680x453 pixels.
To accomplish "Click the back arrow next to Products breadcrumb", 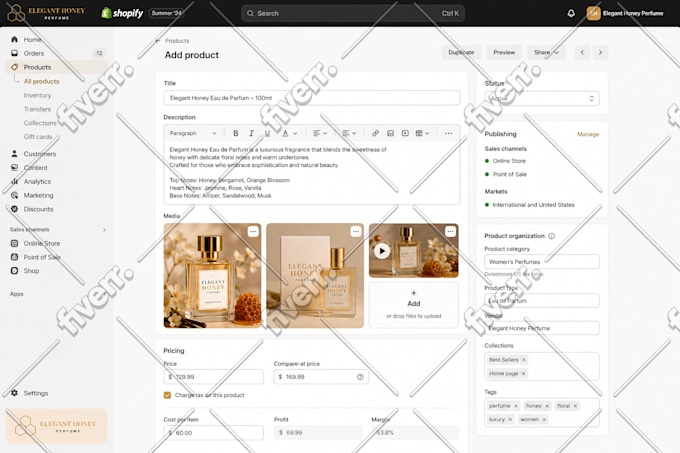I will point(157,41).
